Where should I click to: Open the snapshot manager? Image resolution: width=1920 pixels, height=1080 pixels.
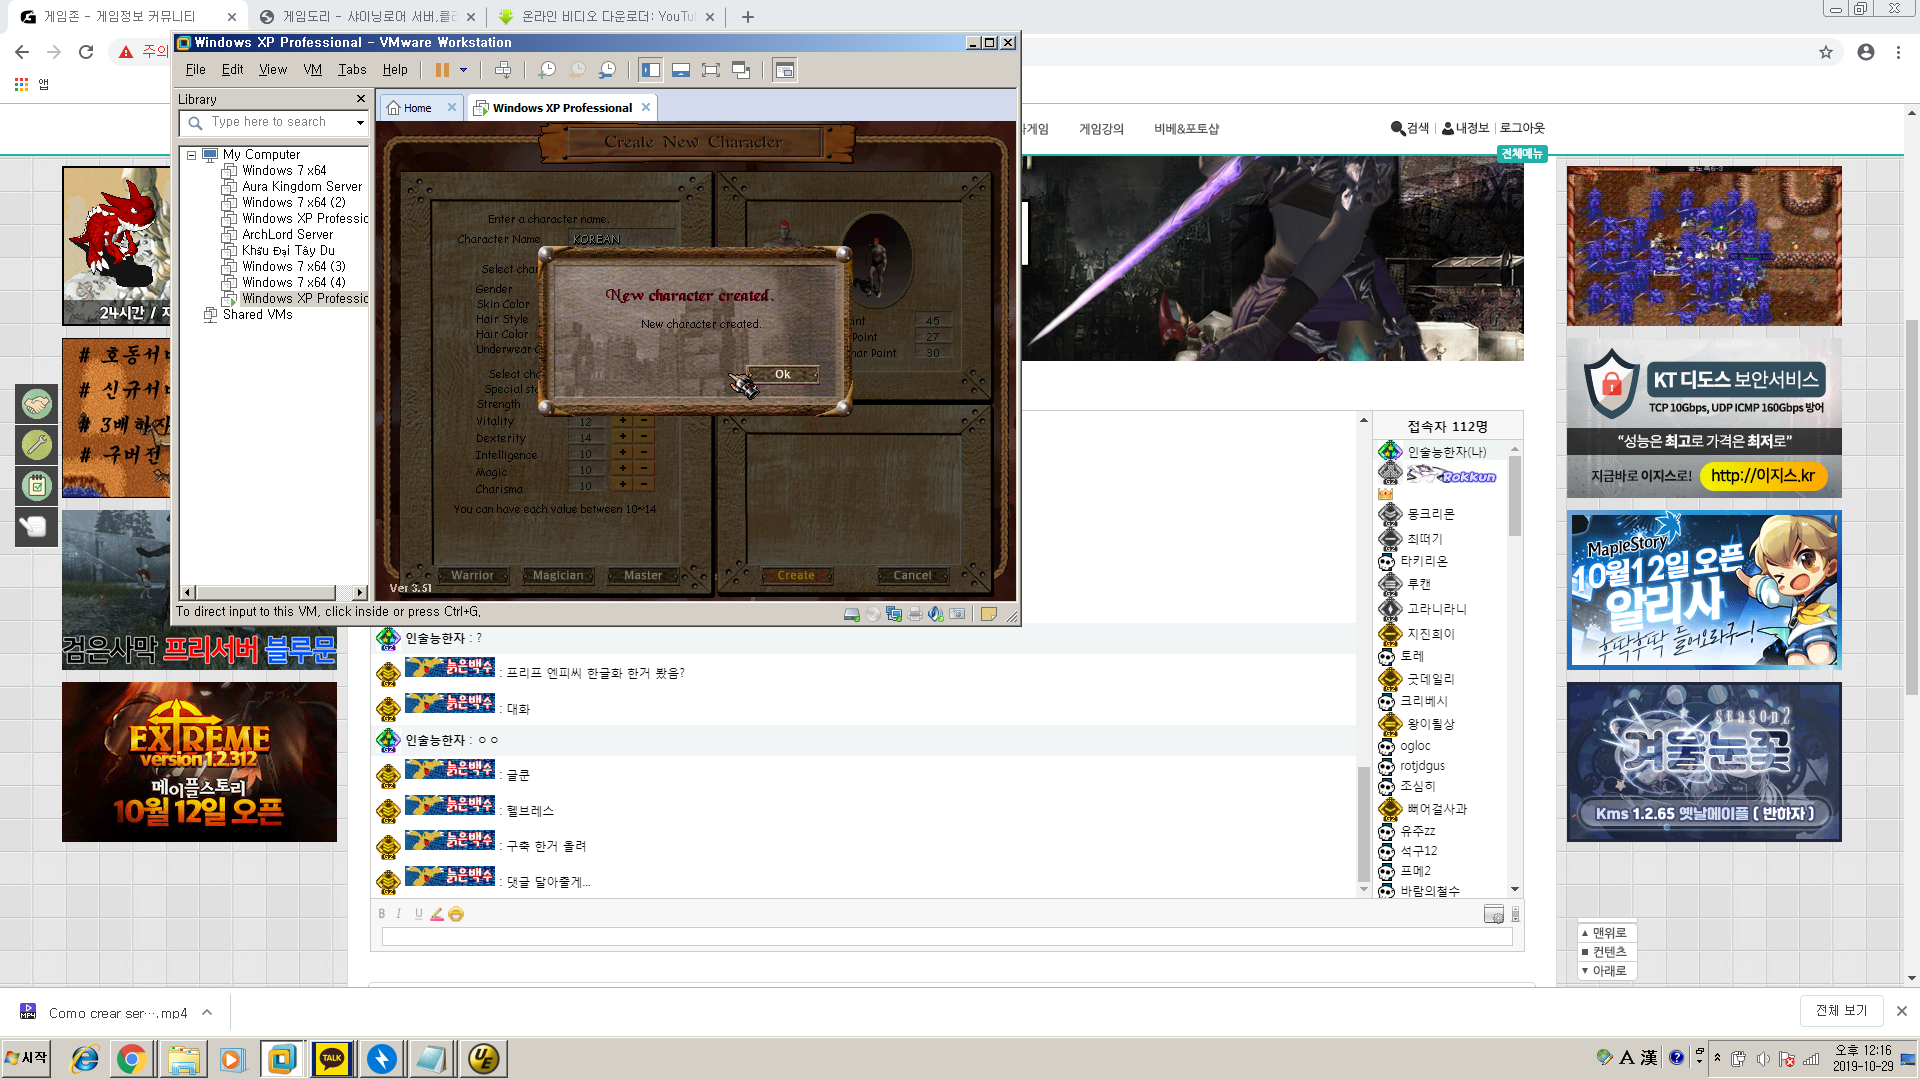click(607, 70)
